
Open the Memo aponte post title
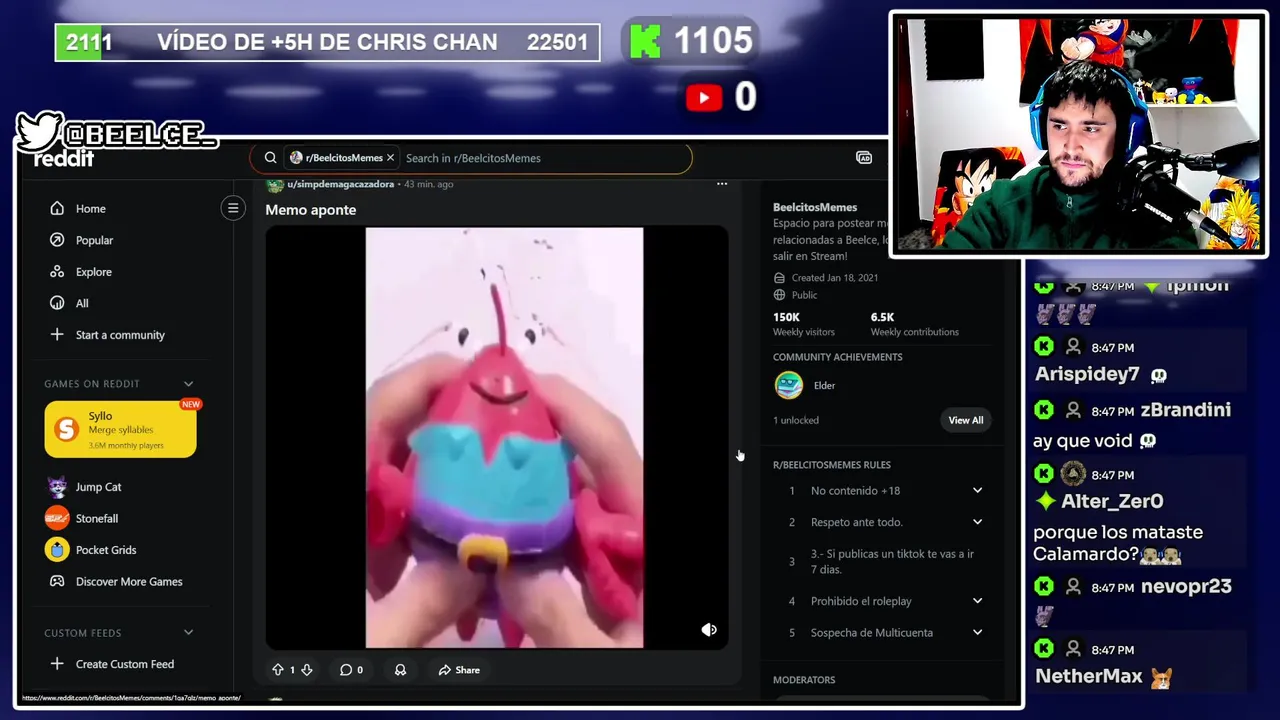(310, 210)
